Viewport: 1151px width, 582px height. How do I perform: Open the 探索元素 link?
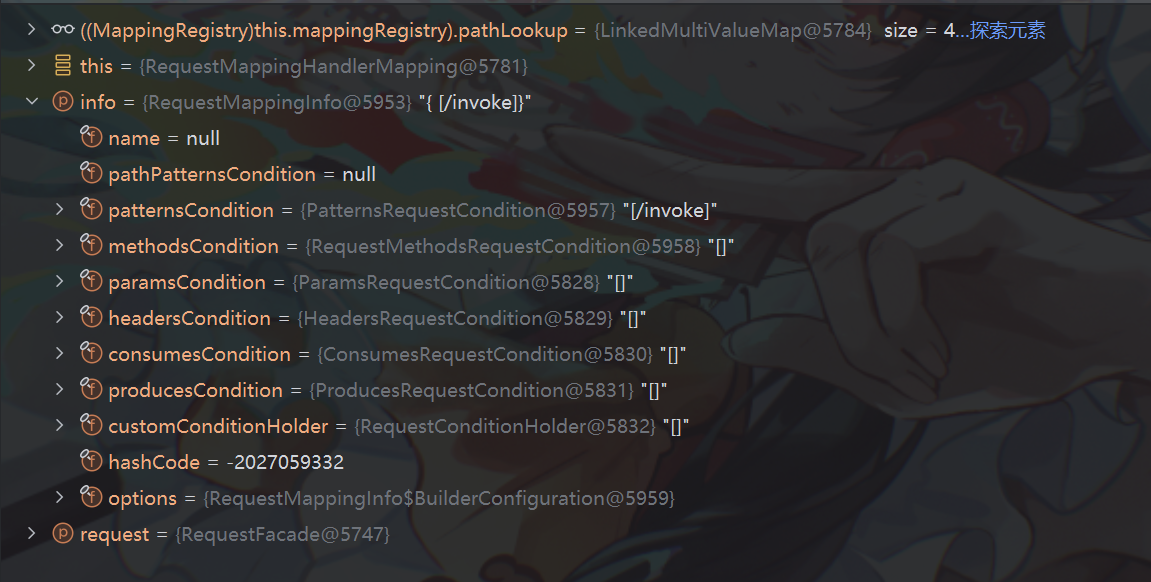click(1007, 30)
